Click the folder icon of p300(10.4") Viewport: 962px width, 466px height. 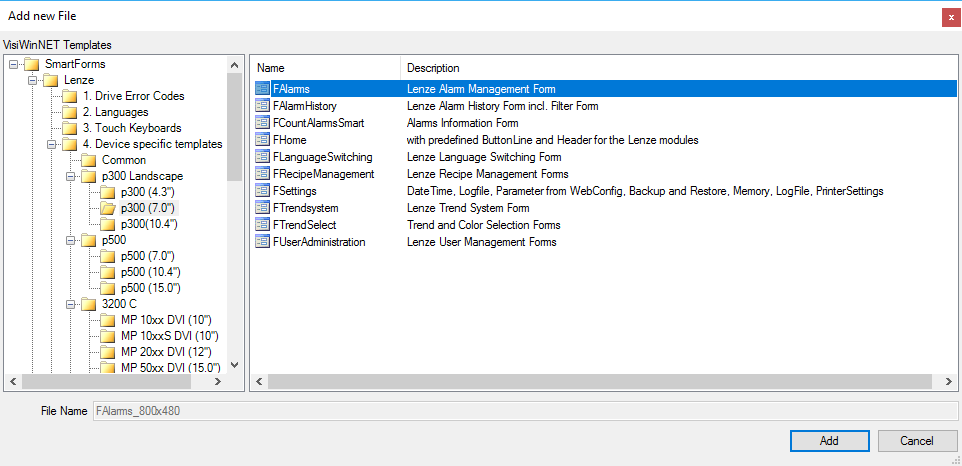(x=108, y=224)
